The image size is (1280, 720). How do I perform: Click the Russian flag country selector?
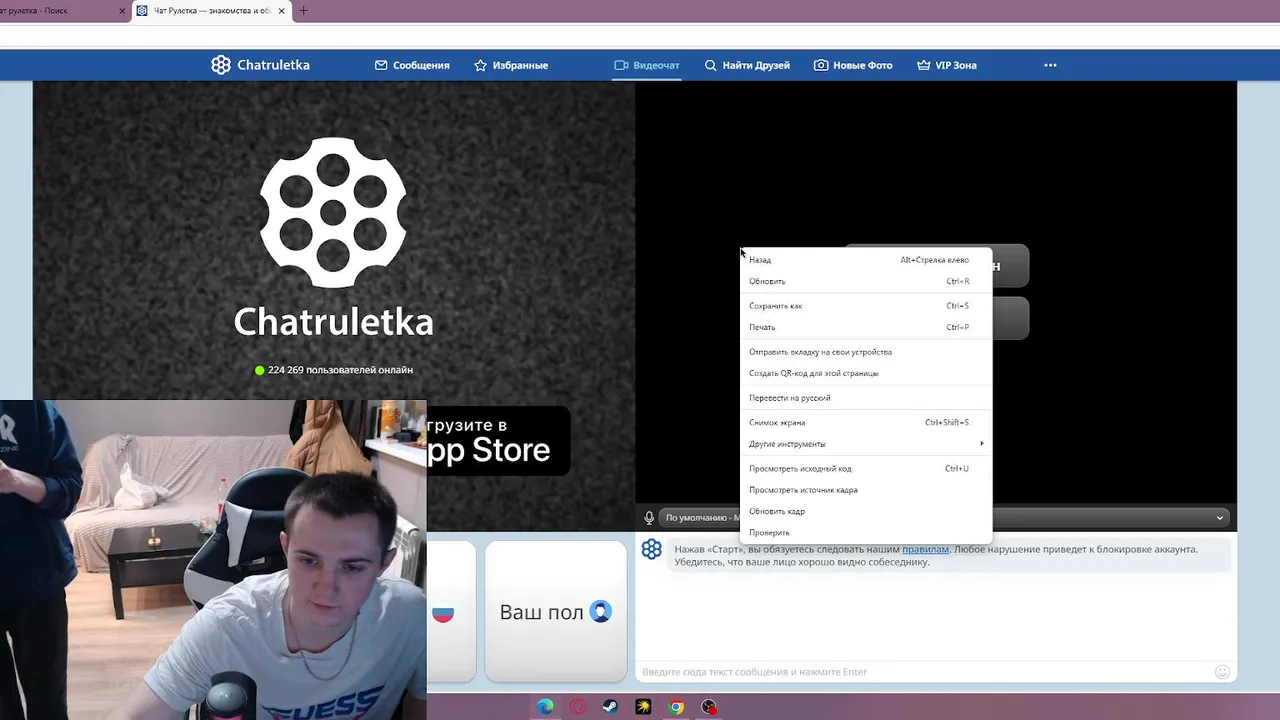click(443, 613)
